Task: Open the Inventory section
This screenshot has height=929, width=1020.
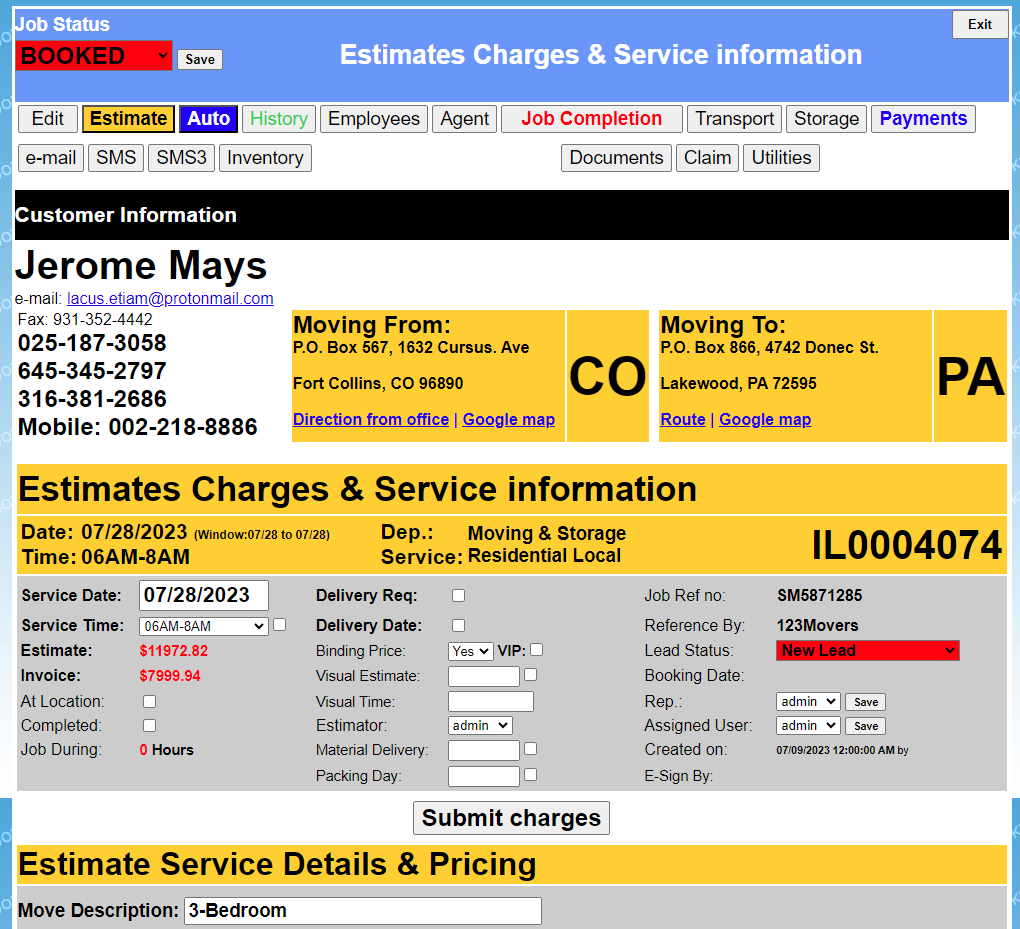Action: point(265,158)
